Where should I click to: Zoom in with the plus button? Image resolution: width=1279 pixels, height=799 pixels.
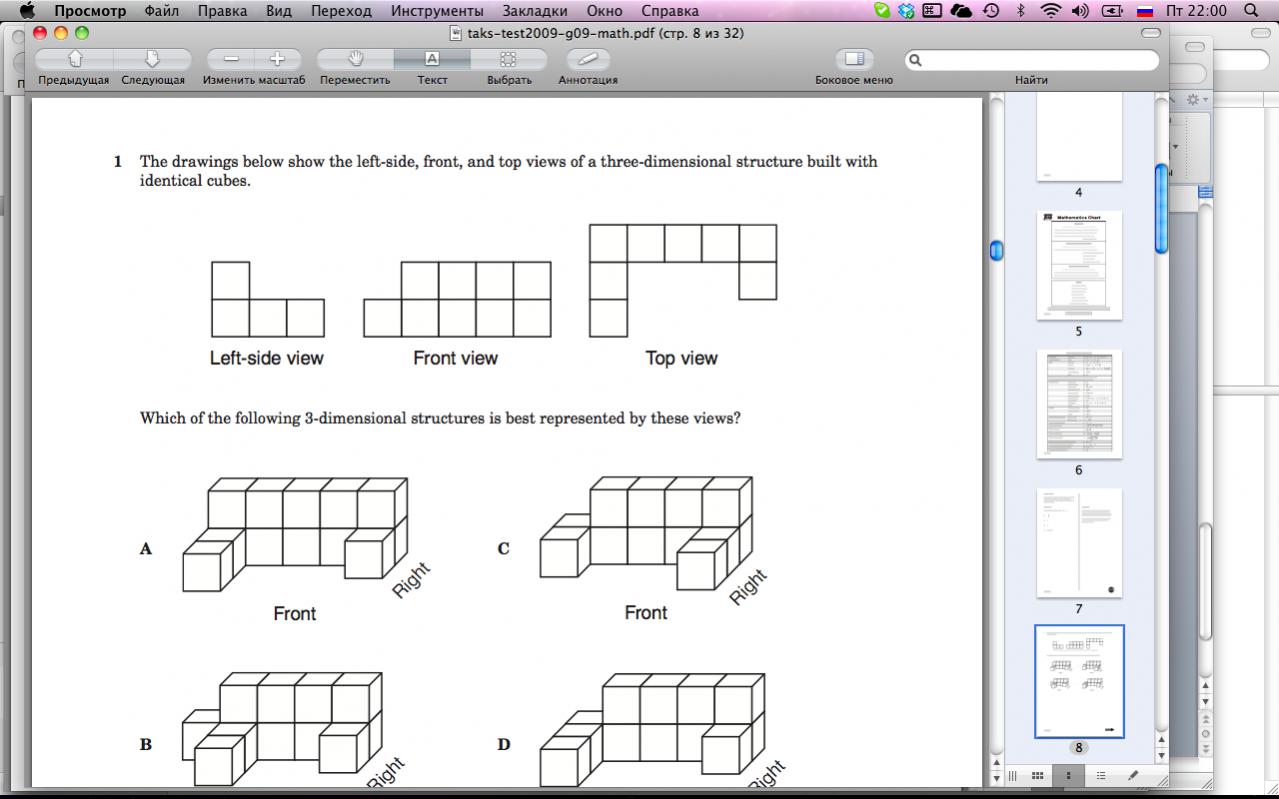tap(278, 59)
